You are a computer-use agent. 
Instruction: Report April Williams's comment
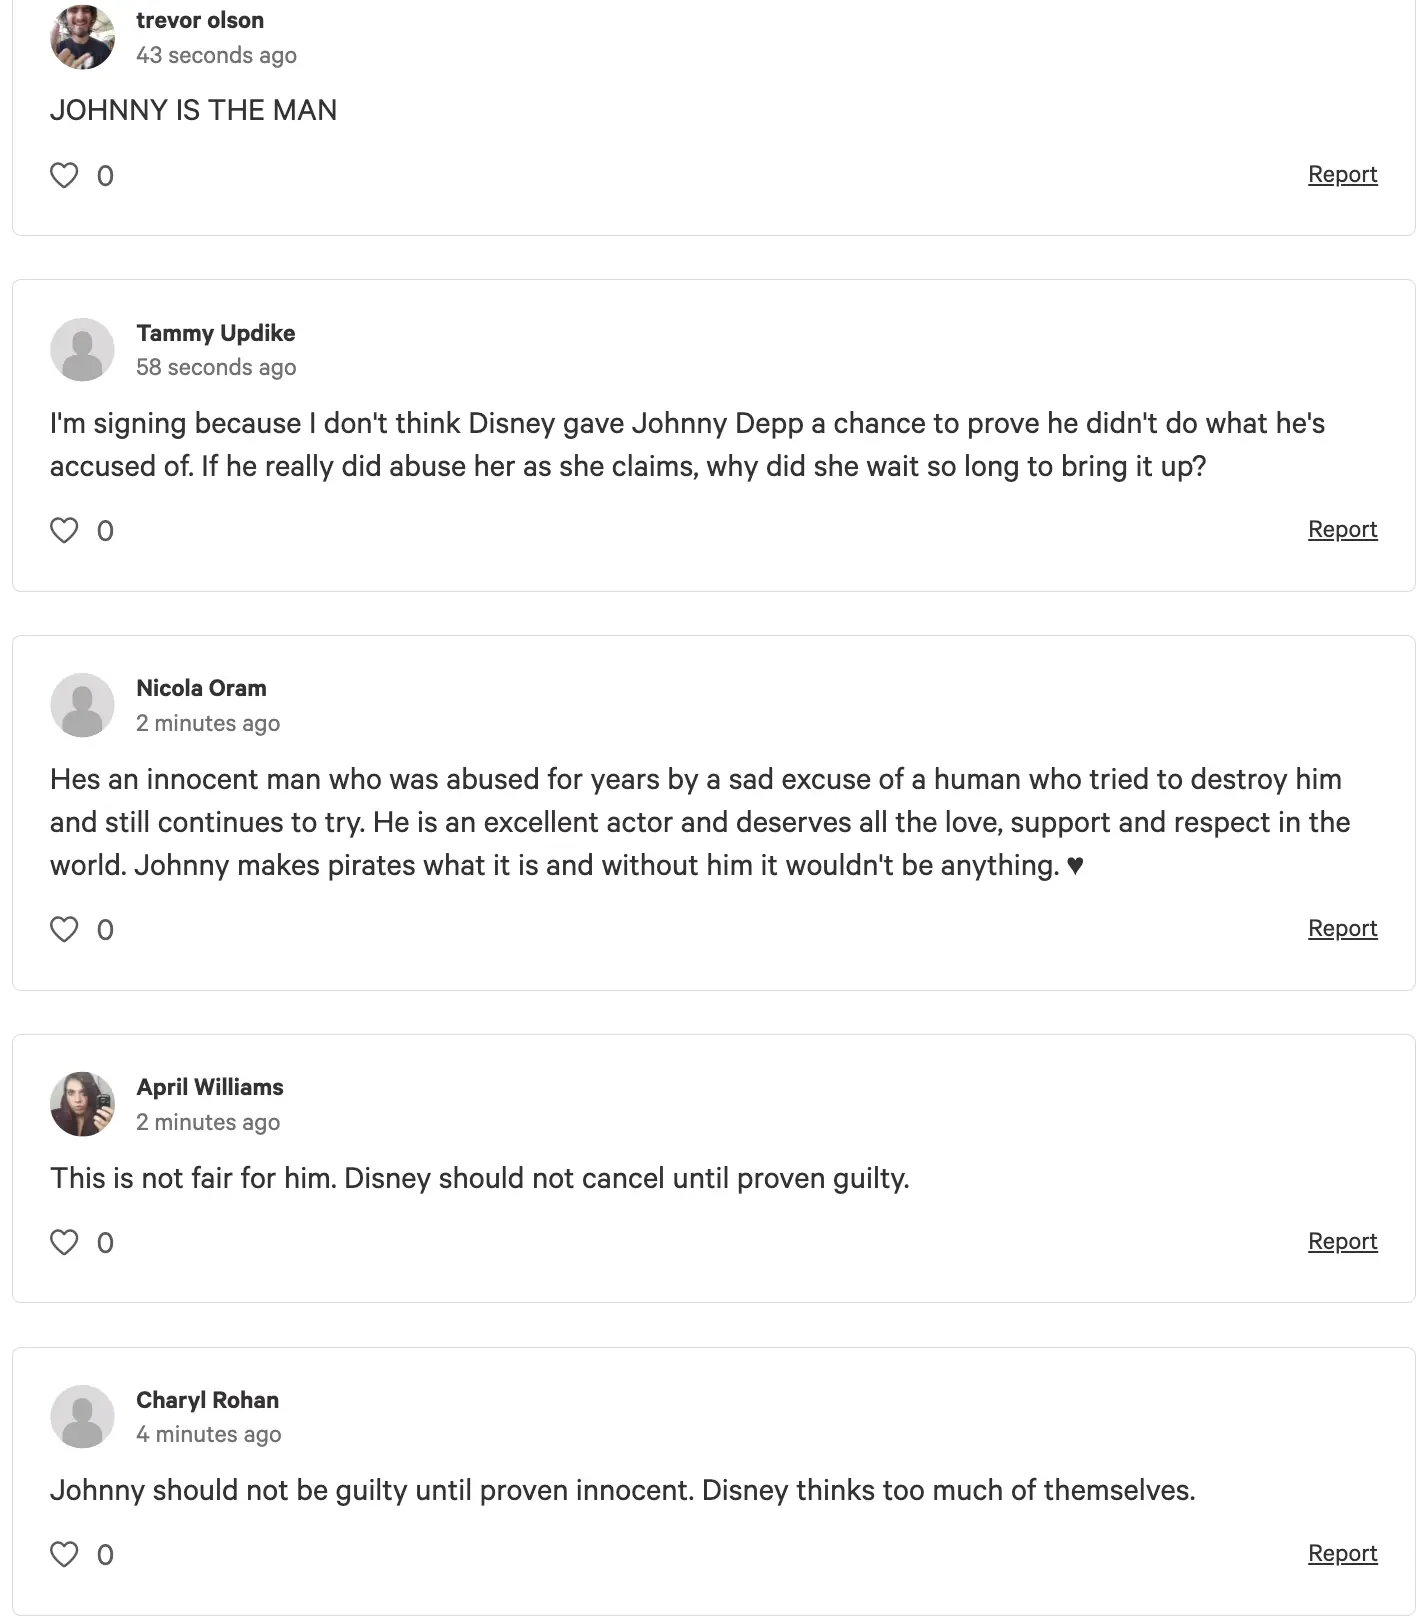1342,1242
